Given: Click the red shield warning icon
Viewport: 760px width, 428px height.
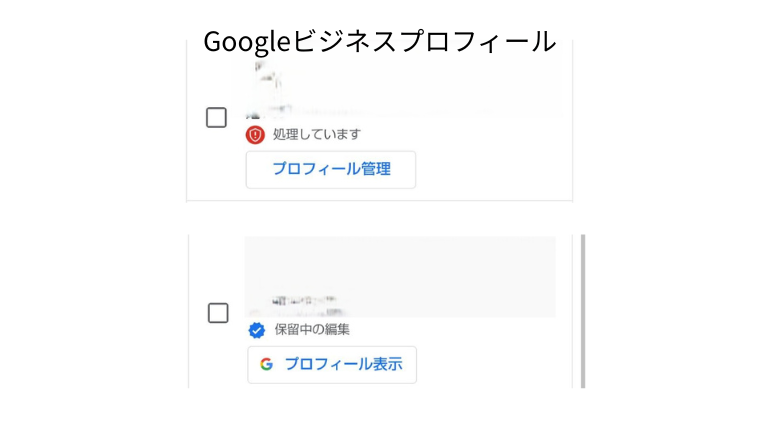Looking at the screenshot, I should point(255,135).
